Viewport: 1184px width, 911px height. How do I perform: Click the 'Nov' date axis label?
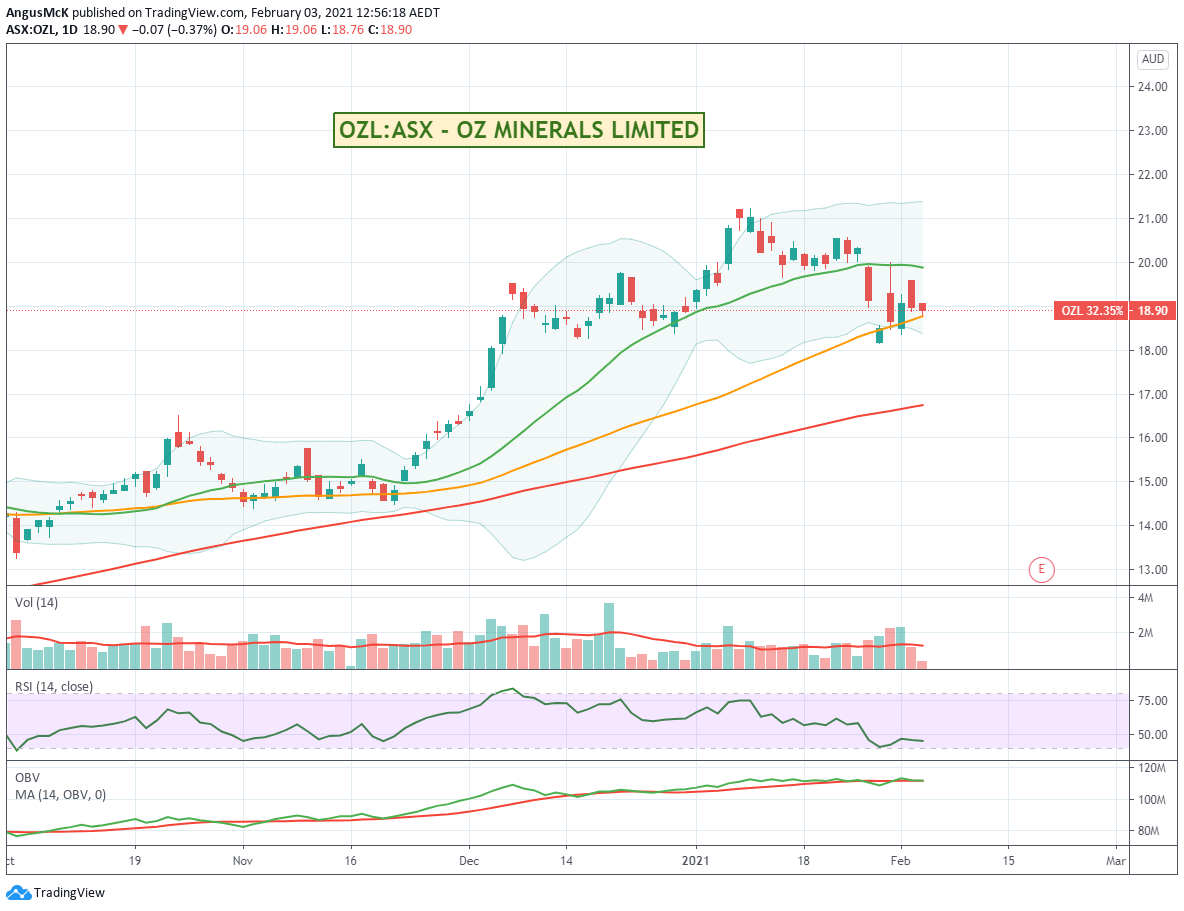(242, 860)
